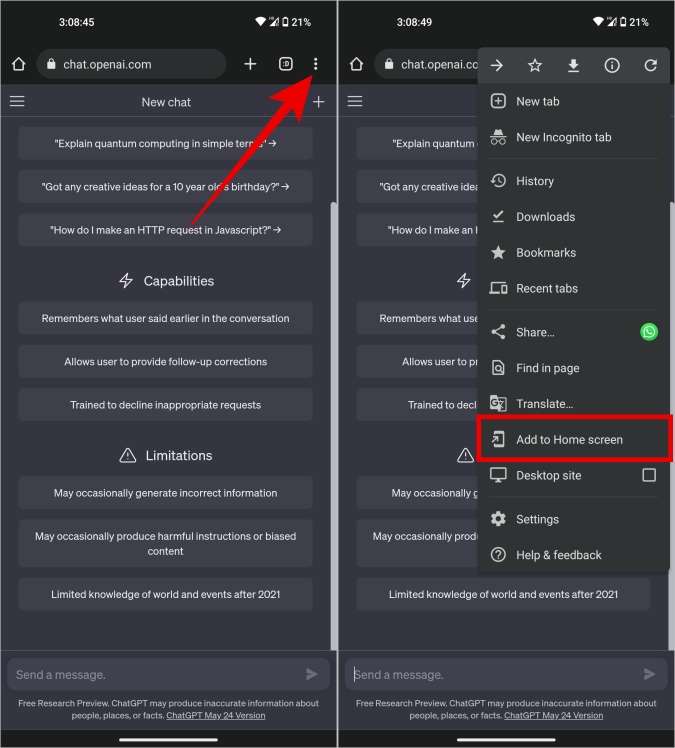Image resolution: width=675 pixels, height=748 pixels.
Task: Open Downloads from the menu
Action: pyautogui.click(x=573, y=217)
